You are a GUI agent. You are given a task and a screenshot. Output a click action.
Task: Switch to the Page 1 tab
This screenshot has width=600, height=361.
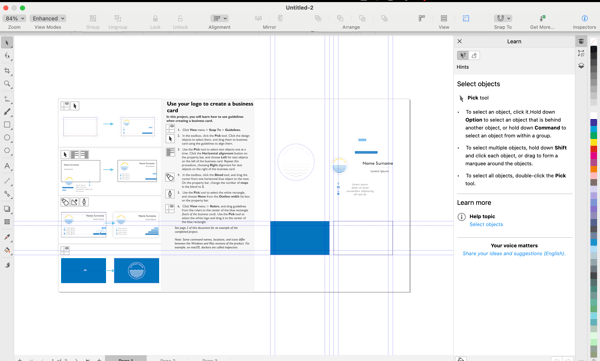126,359
